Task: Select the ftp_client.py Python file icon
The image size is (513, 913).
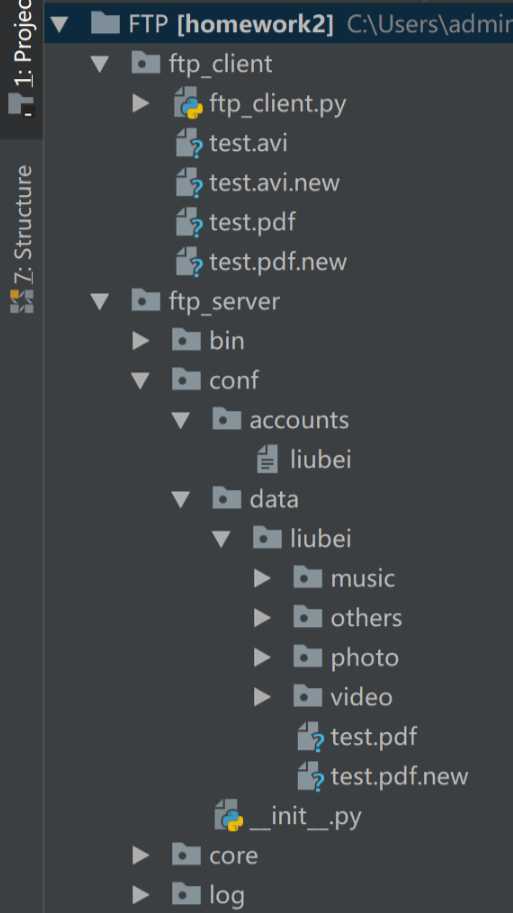Action: (188, 104)
